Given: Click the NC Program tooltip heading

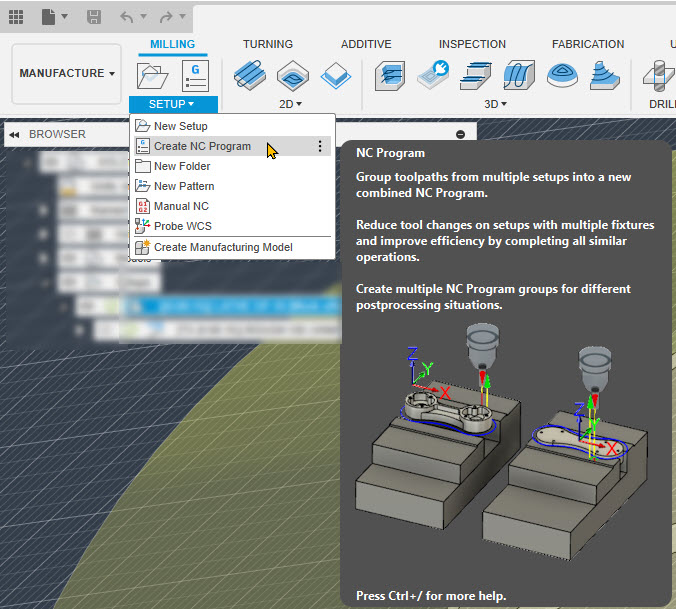Looking at the screenshot, I should click(x=390, y=153).
